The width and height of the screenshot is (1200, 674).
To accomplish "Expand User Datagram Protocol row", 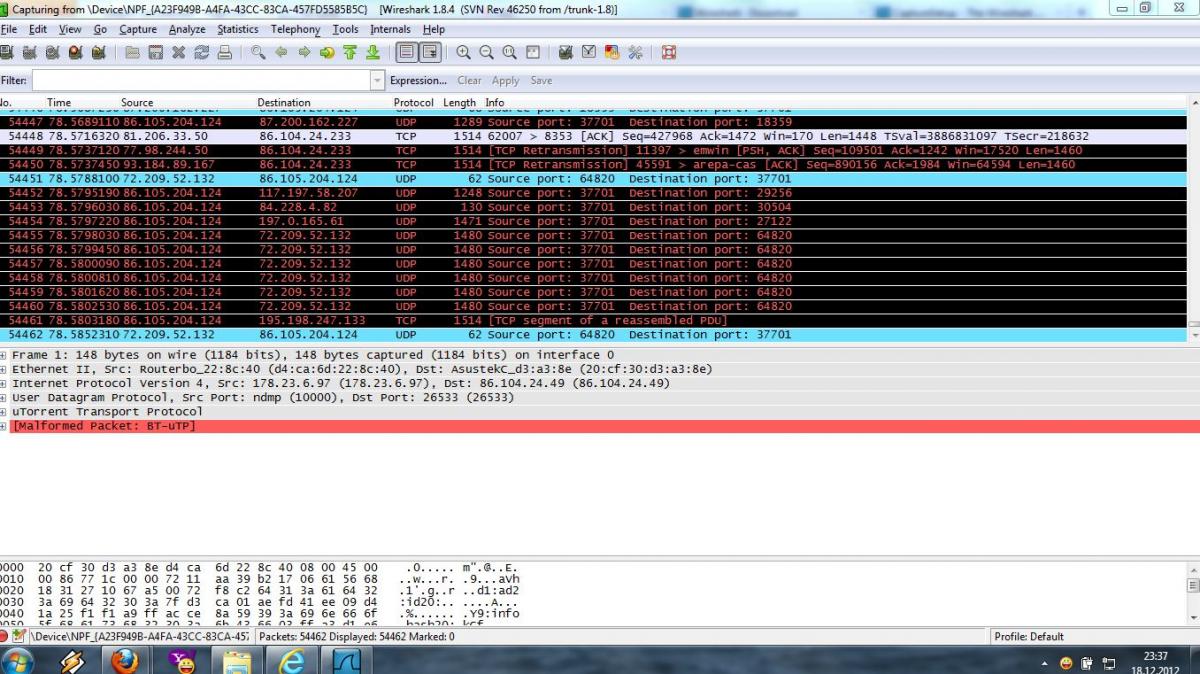I will click(x=4, y=397).
